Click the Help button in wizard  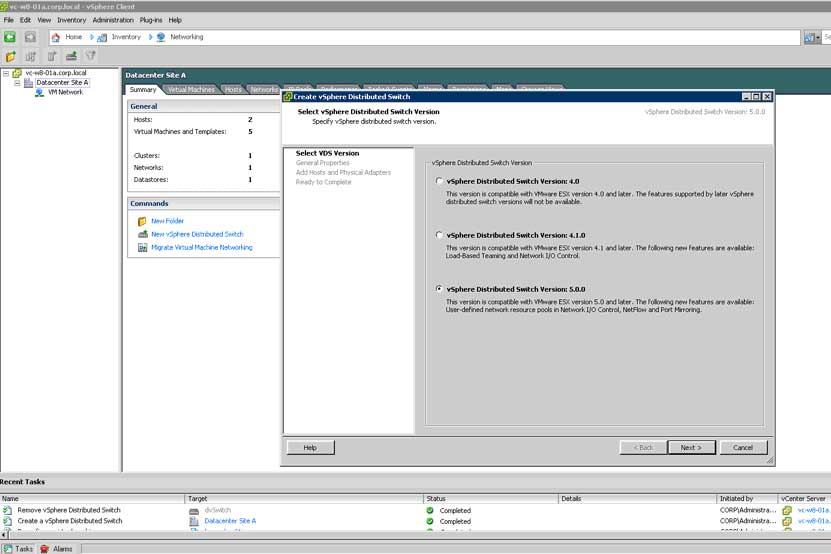coord(310,447)
